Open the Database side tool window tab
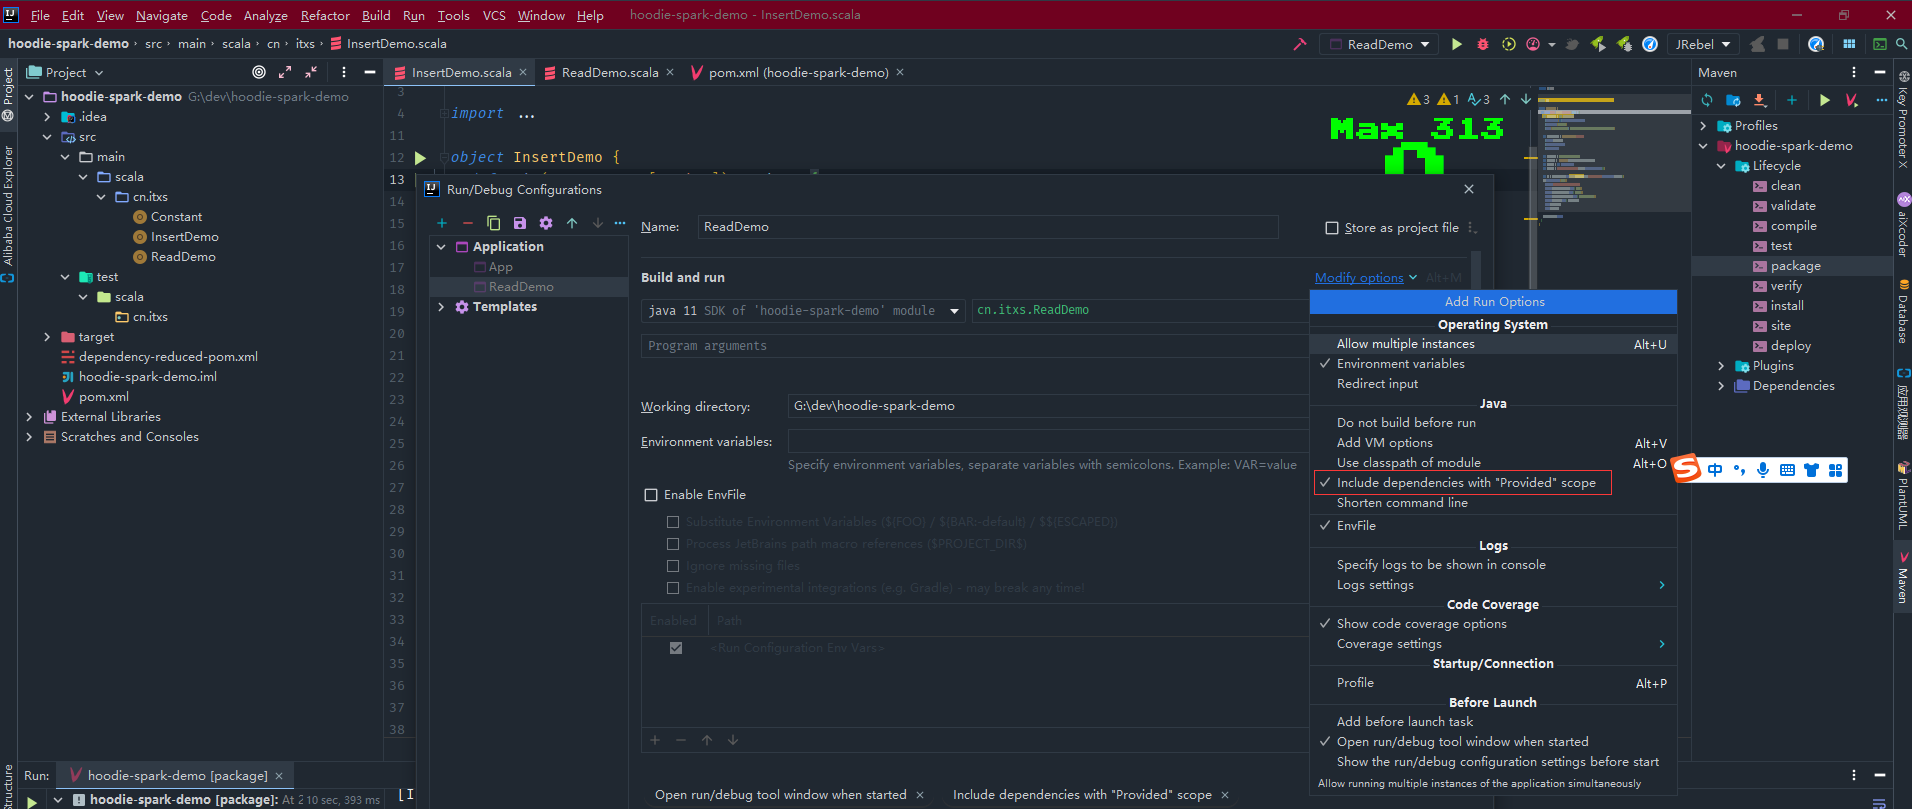This screenshot has height=809, width=1912. pyautogui.click(x=1903, y=311)
